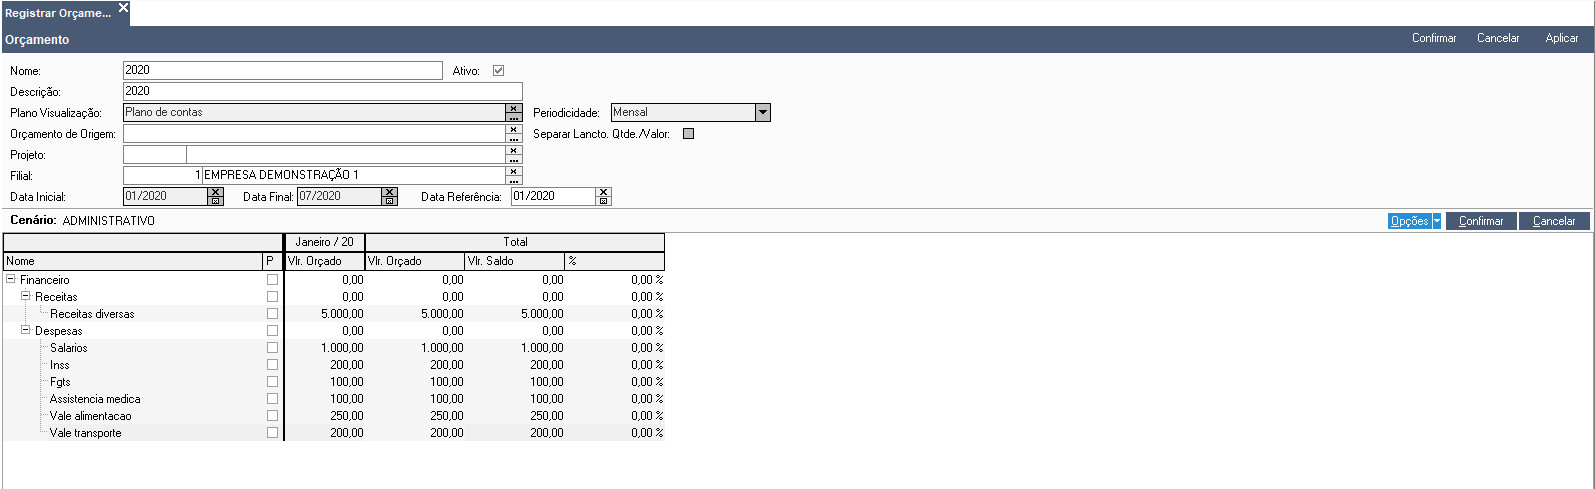Toggle the Ativo checkbox
Screen dimensions: 1595x489
pyautogui.click(x=498, y=71)
